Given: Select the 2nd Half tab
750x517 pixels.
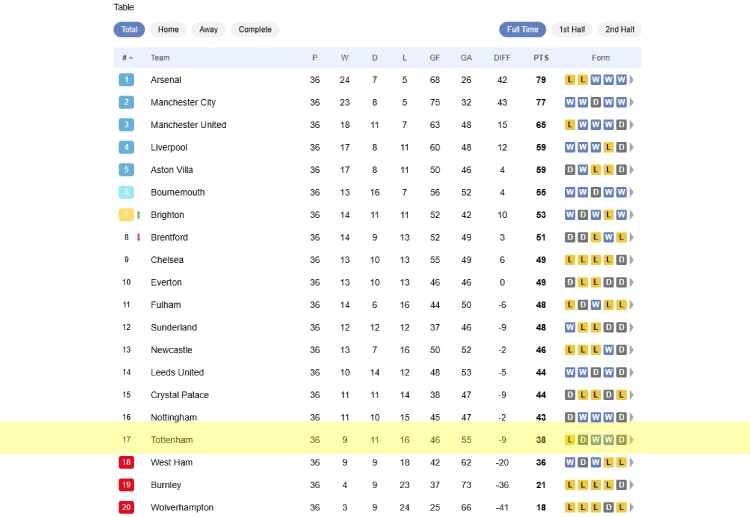Looking at the screenshot, I should 620,30.
